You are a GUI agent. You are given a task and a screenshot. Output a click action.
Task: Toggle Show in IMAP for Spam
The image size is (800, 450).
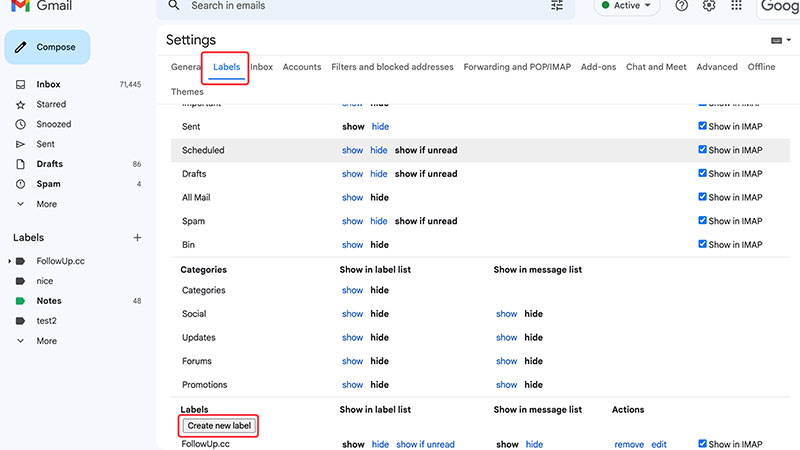[x=703, y=220]
